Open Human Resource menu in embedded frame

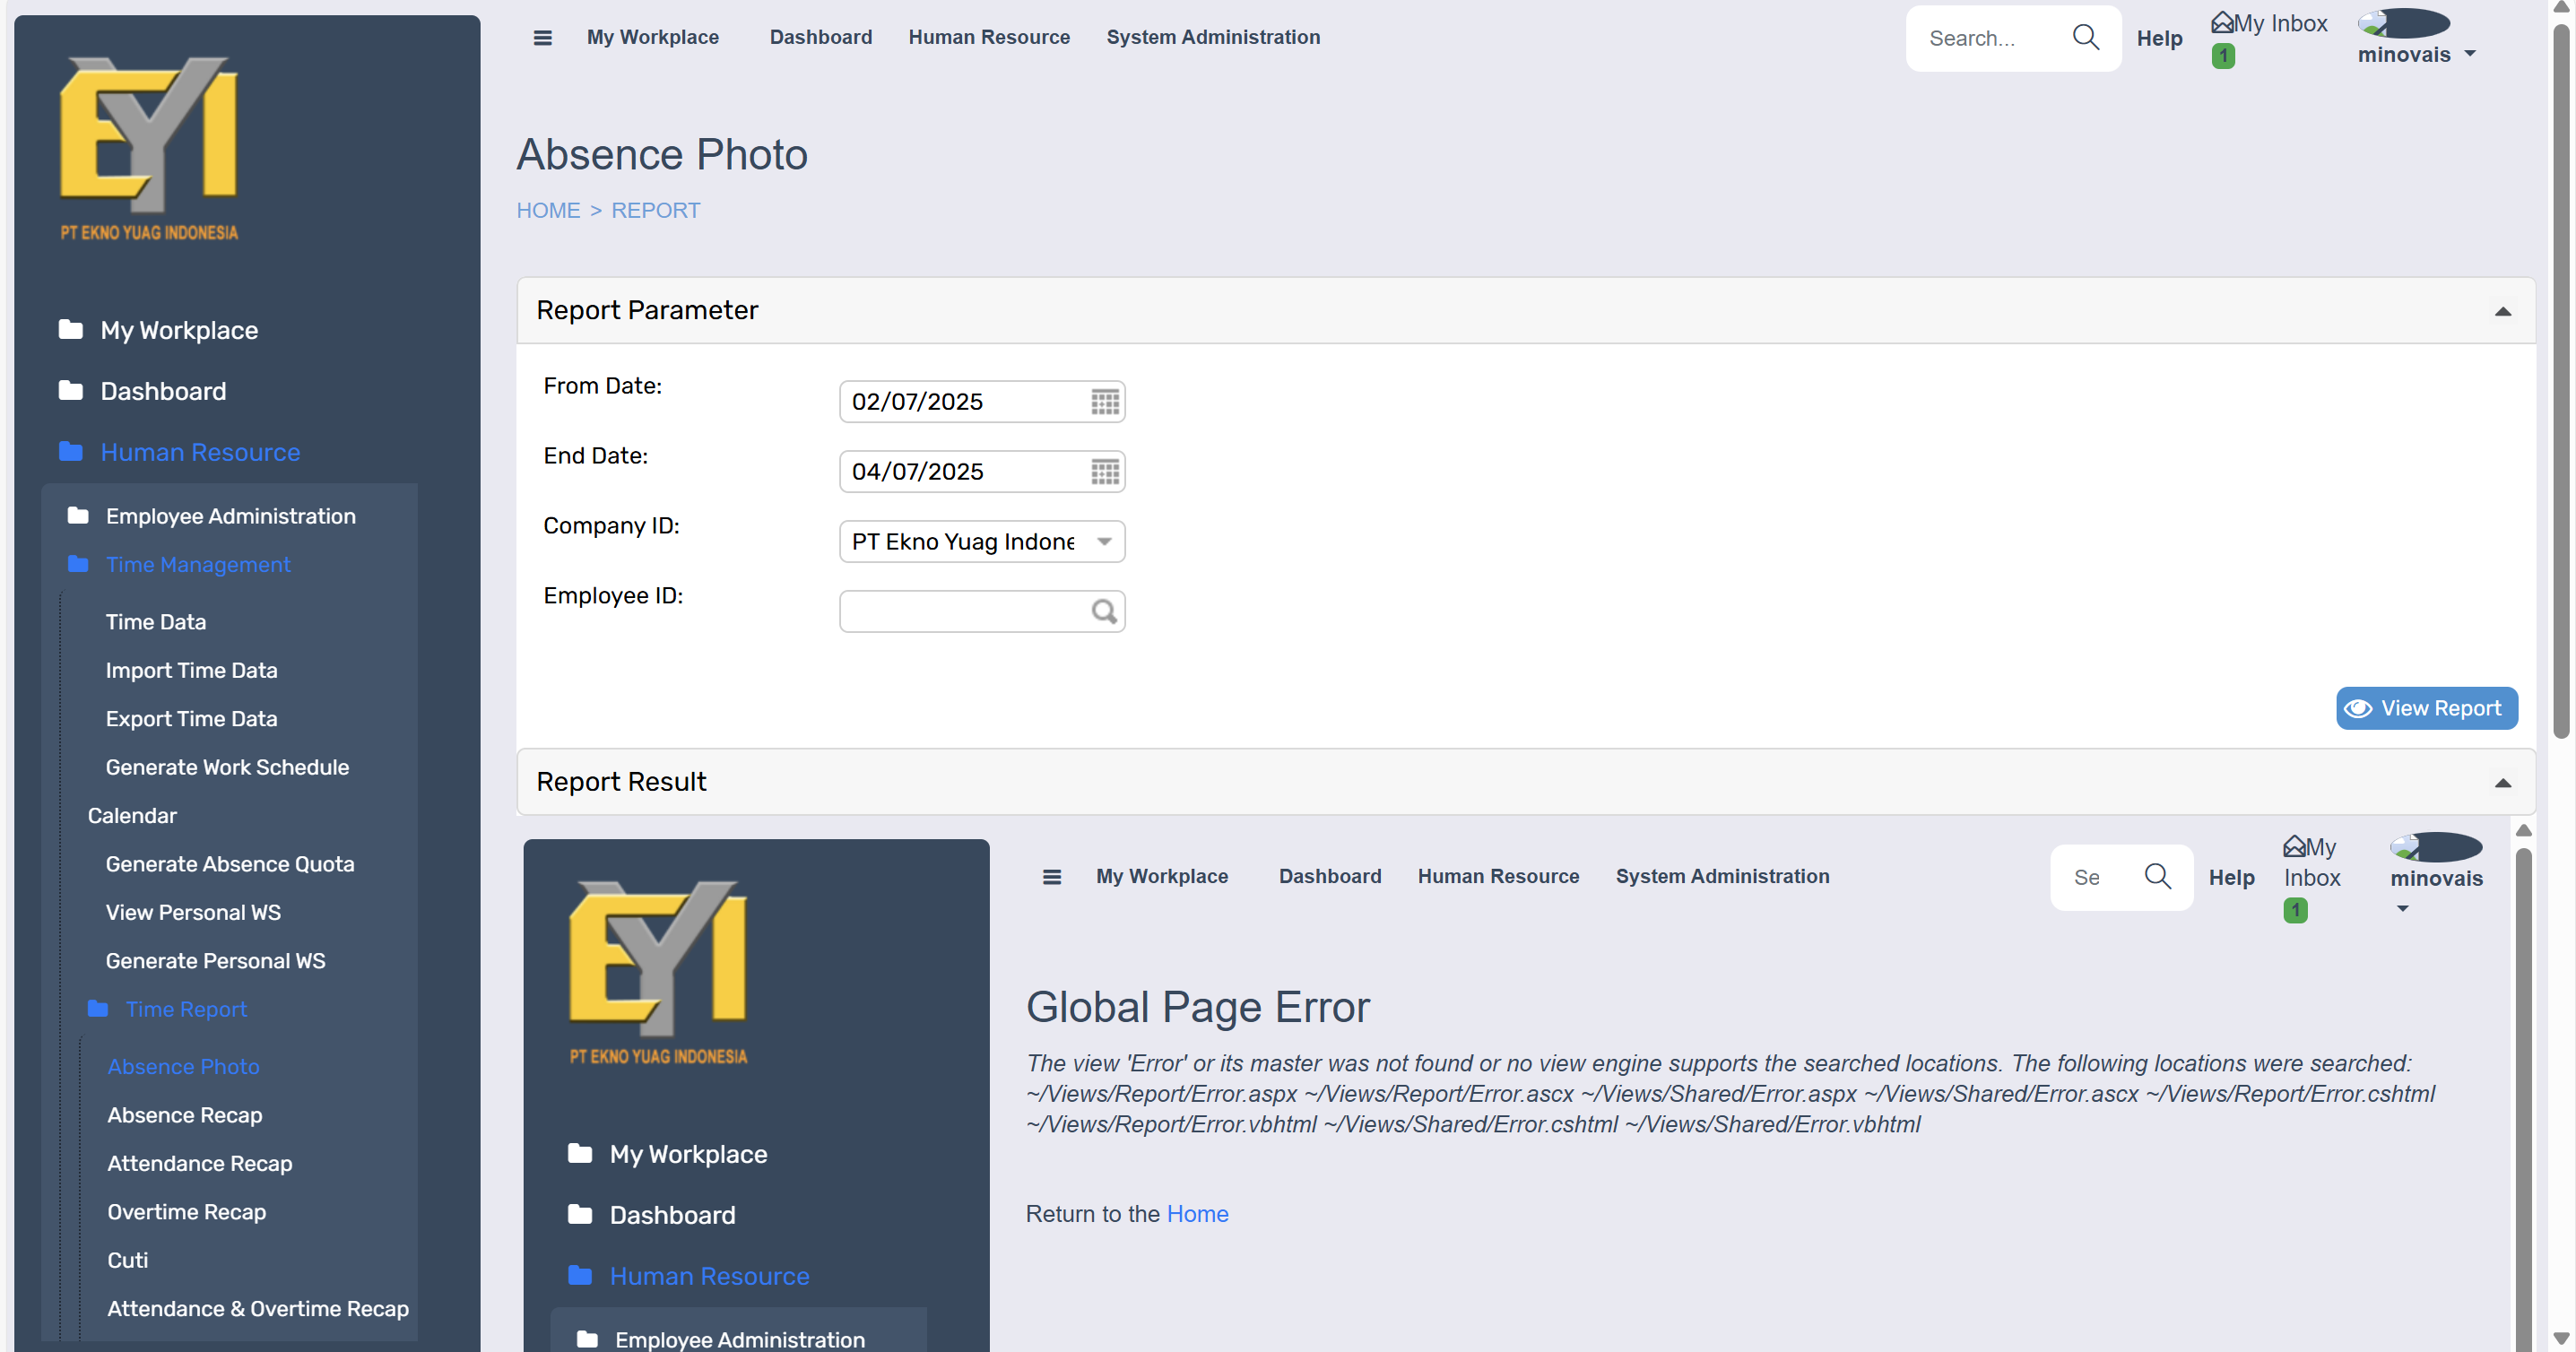[1497, 876]
